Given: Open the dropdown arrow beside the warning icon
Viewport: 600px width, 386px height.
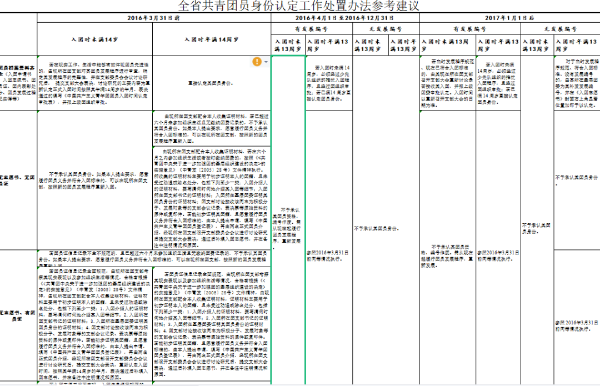Looking at the screenshot, I should [266, 62].
